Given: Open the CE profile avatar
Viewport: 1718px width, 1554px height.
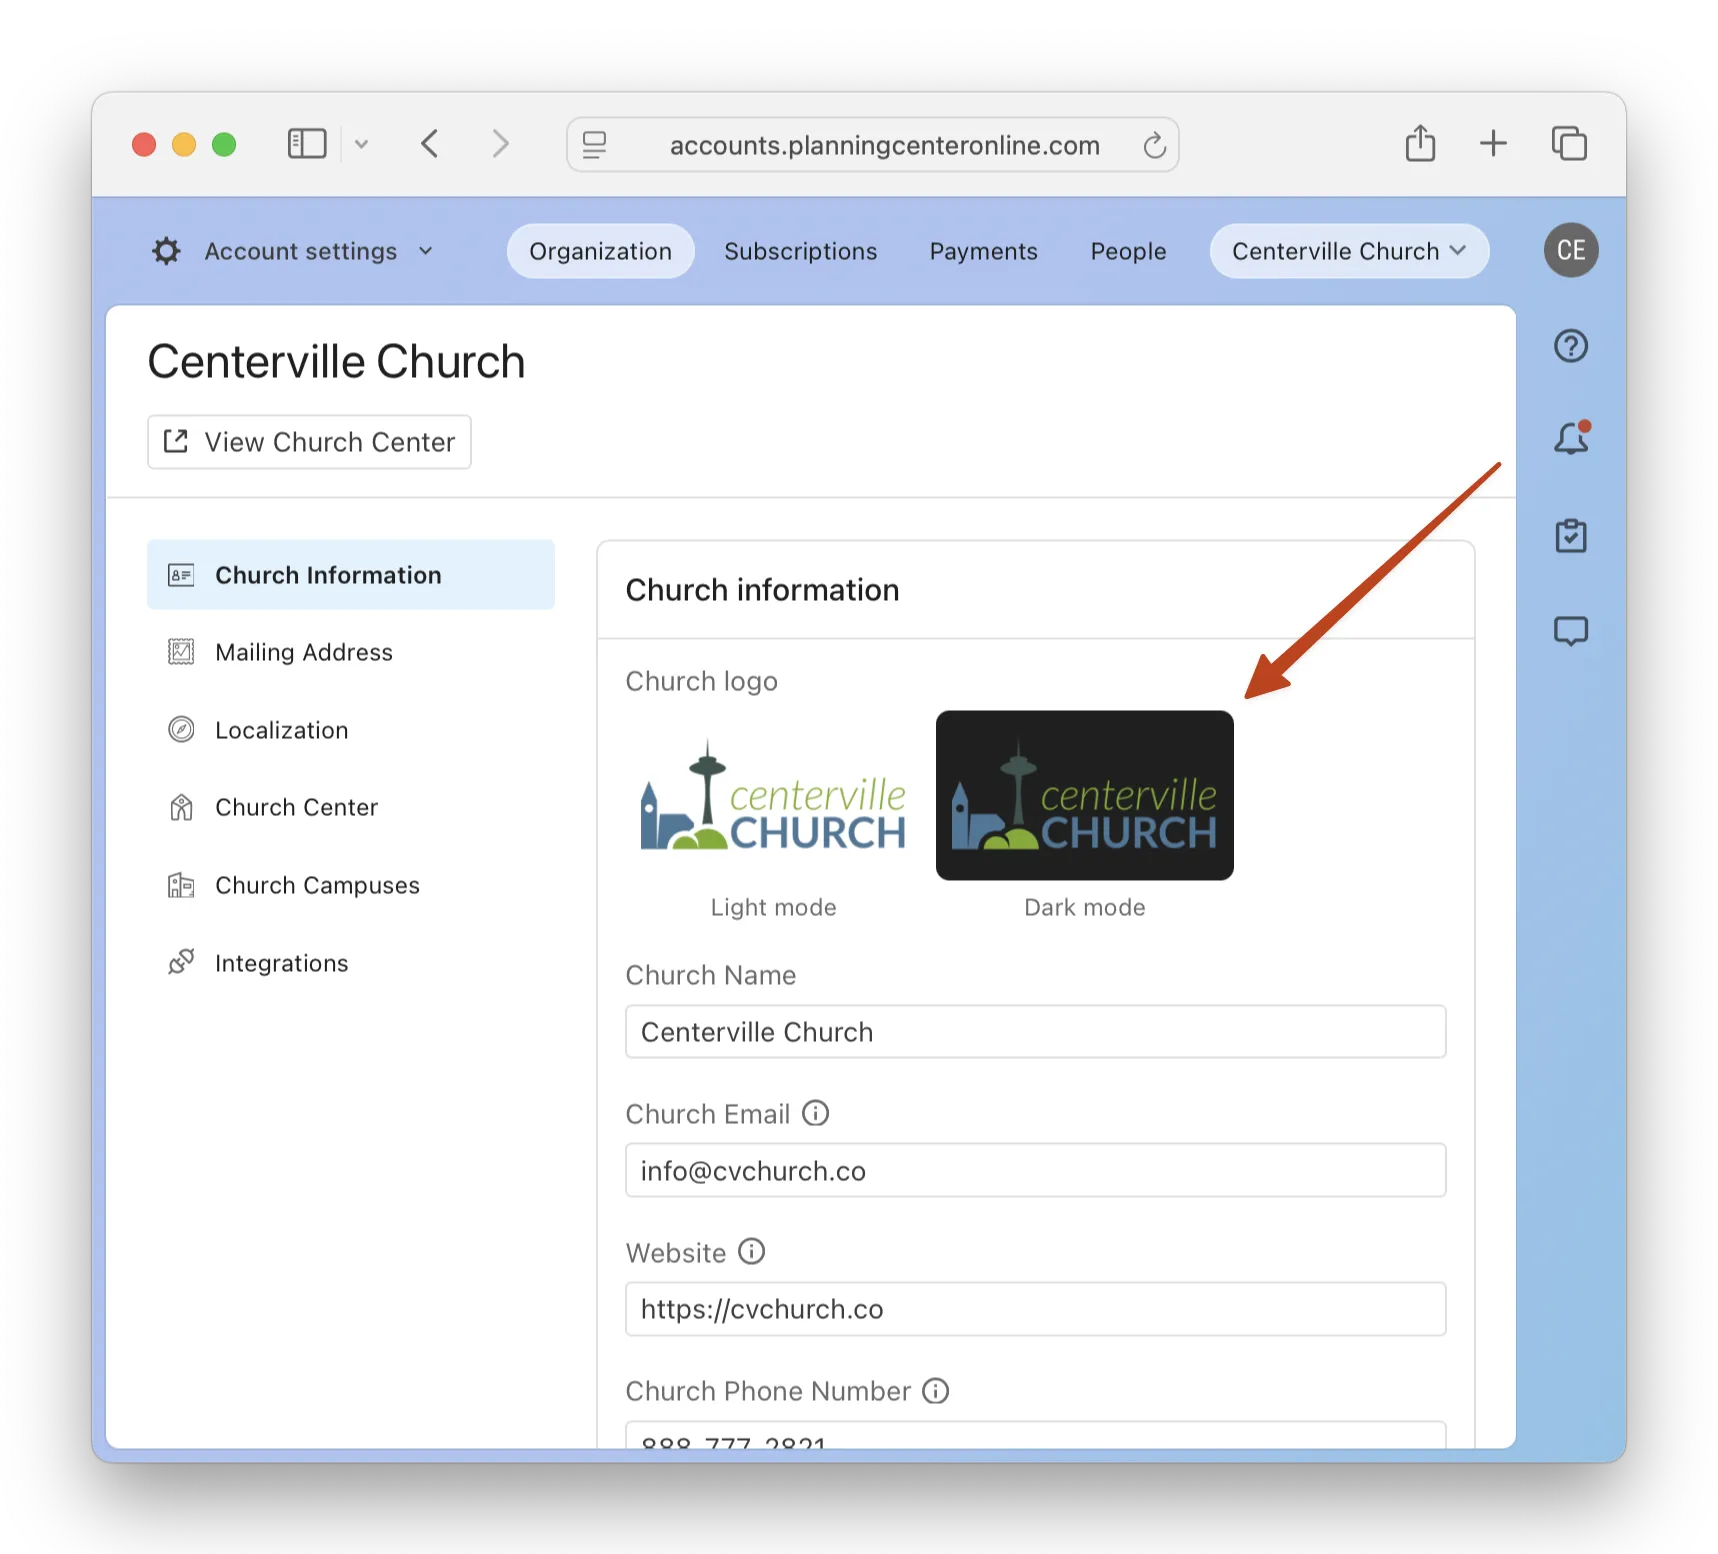Looking at the screenshot, I should coord(1571,251).
